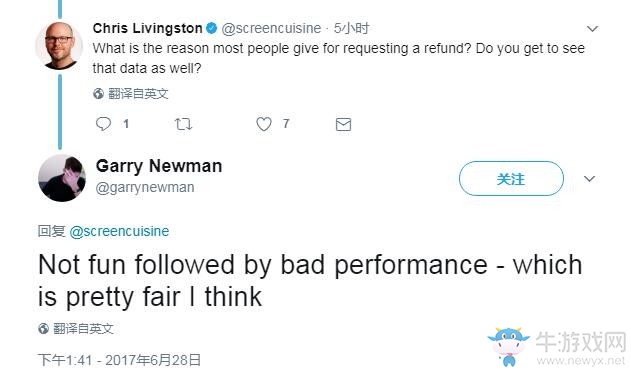The height and width of the screenshot is (372, 631).
Task: Retweet Chris Livingston's tweet
Action: 184,124
